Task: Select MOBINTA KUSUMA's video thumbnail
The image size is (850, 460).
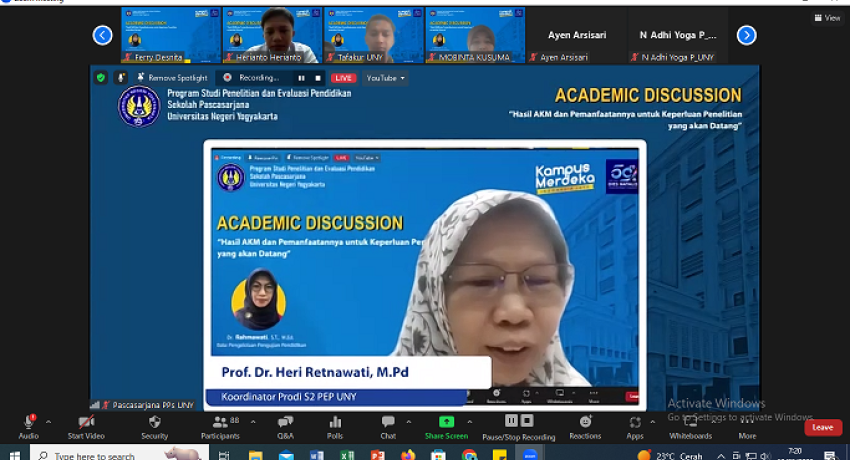Action: click(475, 35)
